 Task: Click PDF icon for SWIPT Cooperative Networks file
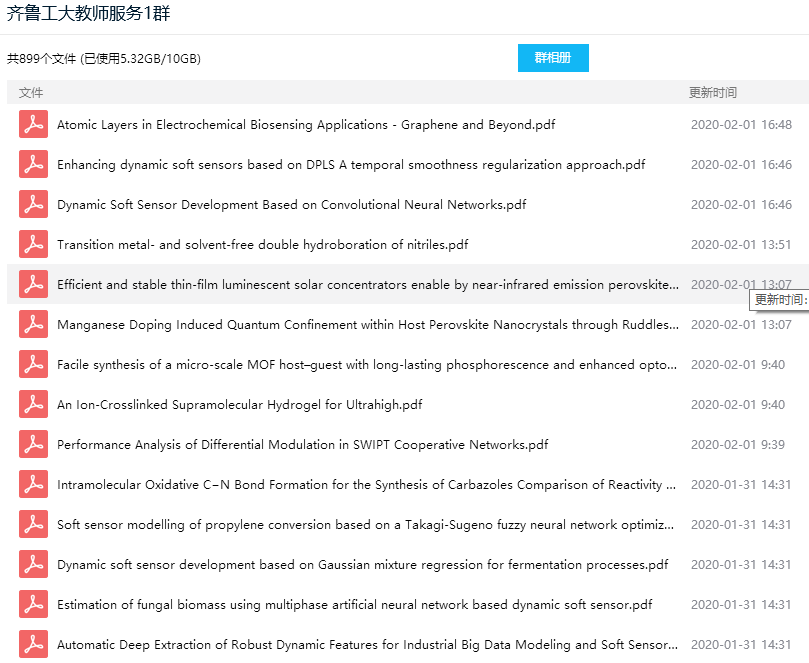[33, 445]
